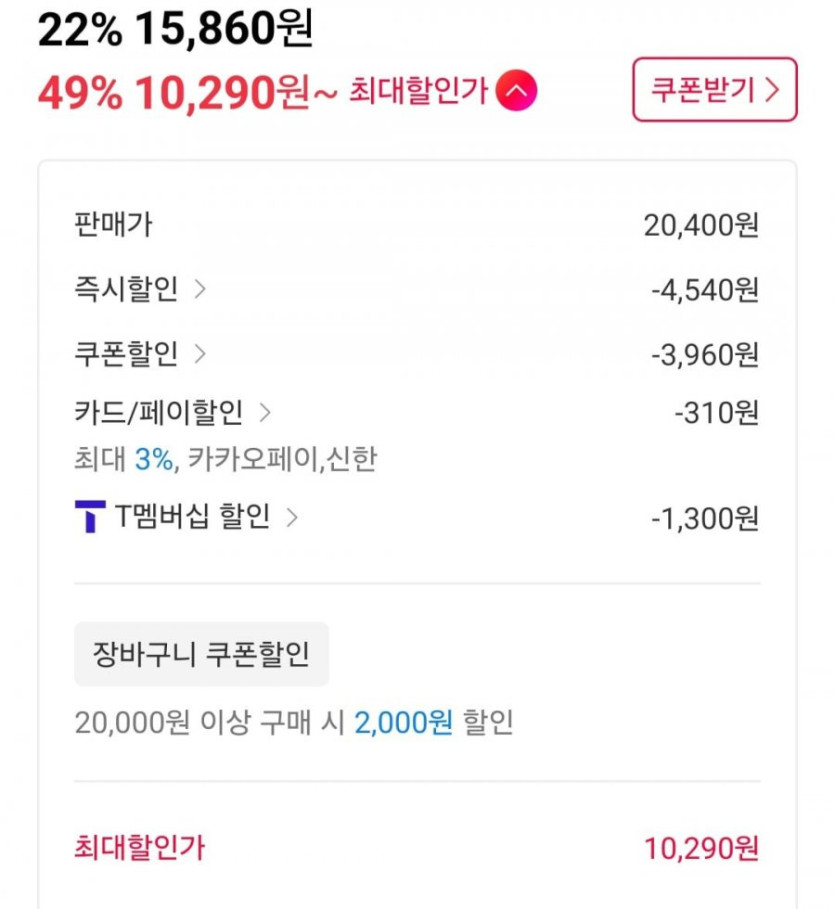Click the 쿠폰받기 button
The width and height of the screenshot is (835, 909).
click(x=714, y=90)
